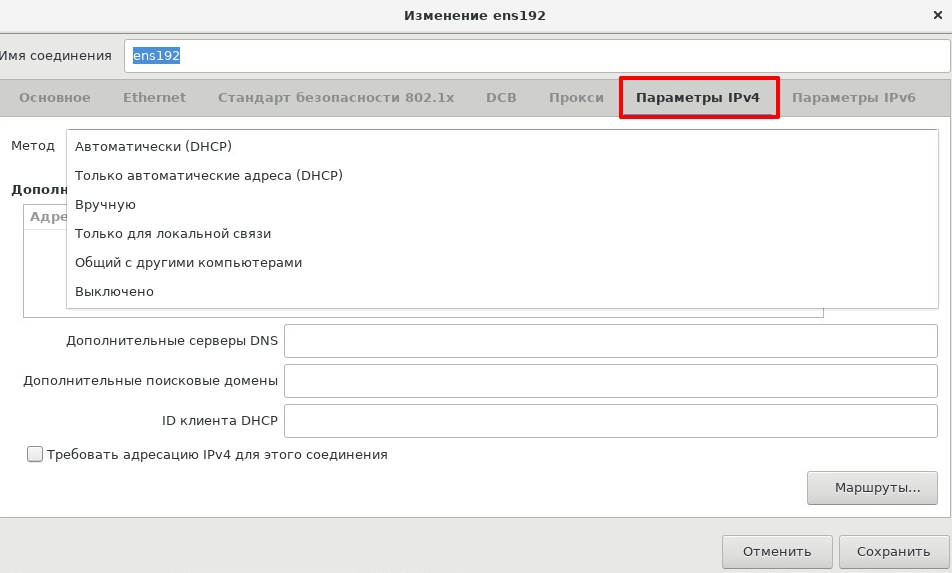The height and width of the screenshot is (573, 952).
Task: Click the Сохранить button
Action: pyautogui.click(x=894, y=552)
